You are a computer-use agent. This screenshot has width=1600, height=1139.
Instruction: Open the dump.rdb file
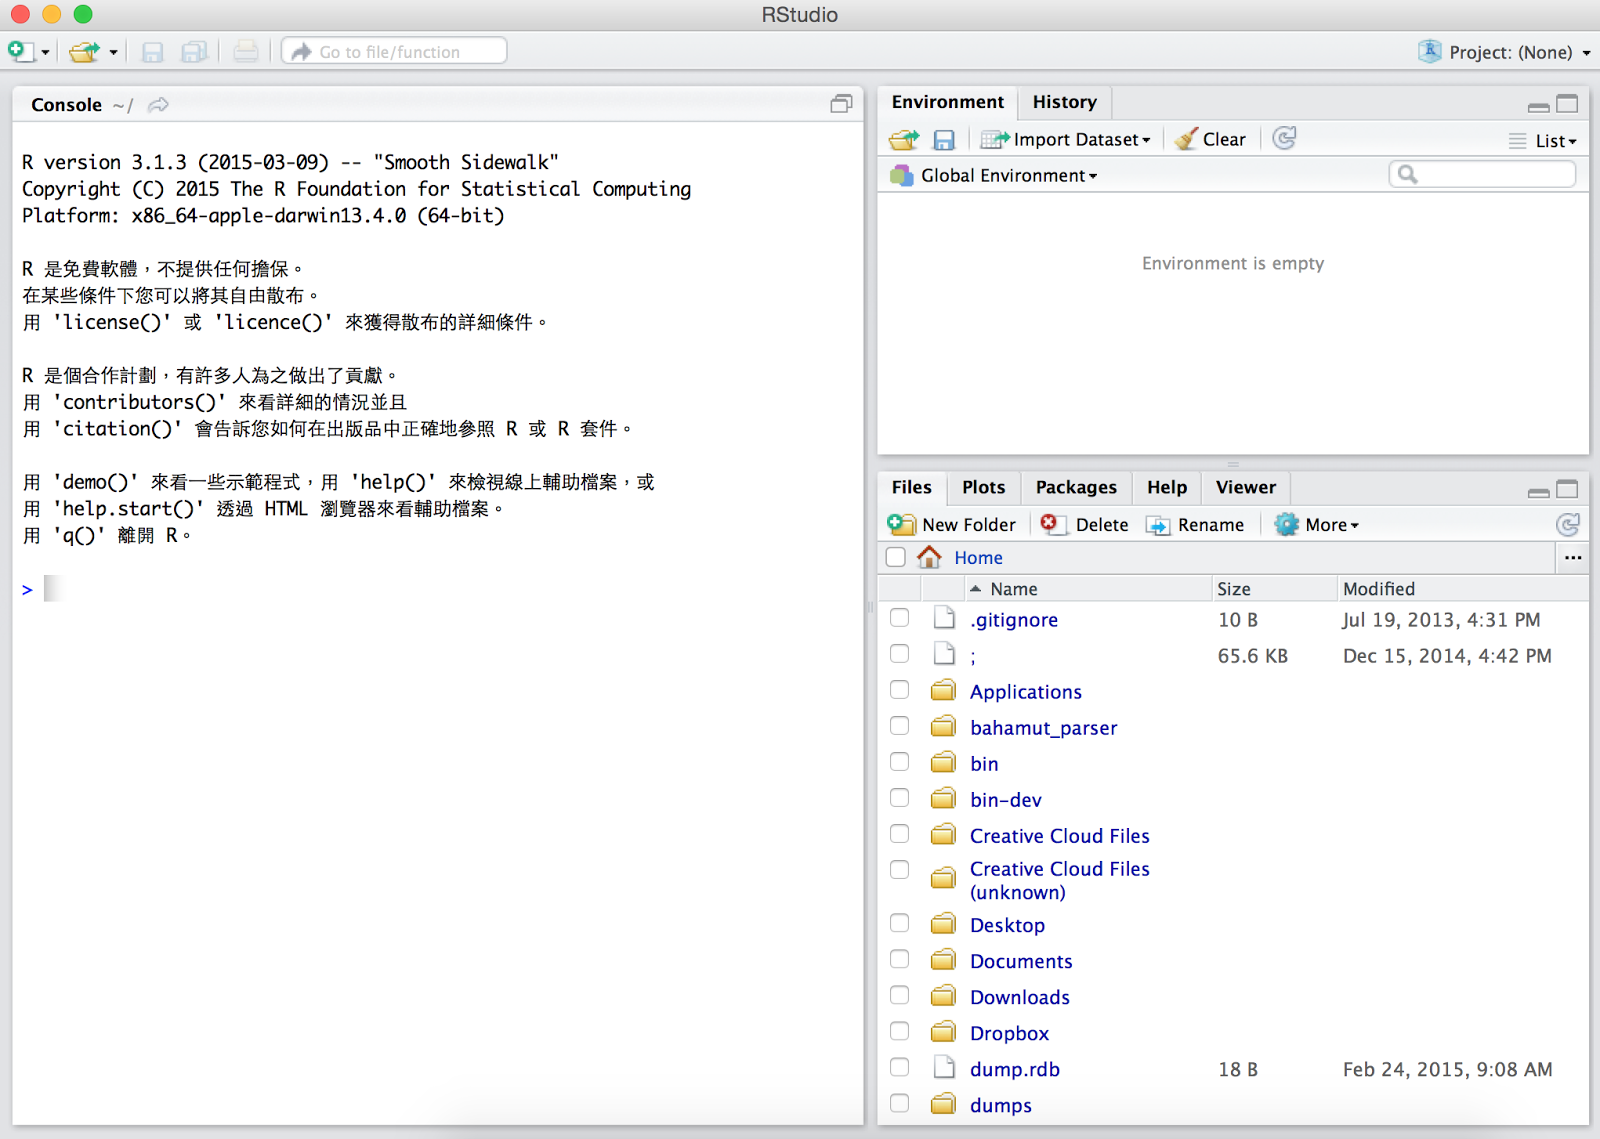pos(1014,1069)
